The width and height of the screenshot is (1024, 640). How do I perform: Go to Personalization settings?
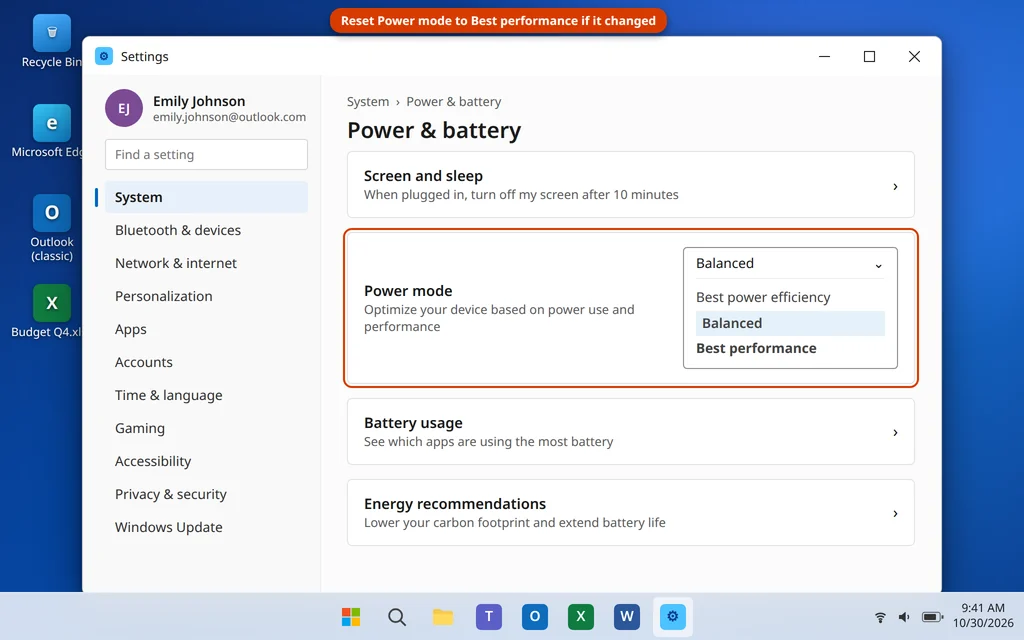pyautogui.click(x=206, y=296)
